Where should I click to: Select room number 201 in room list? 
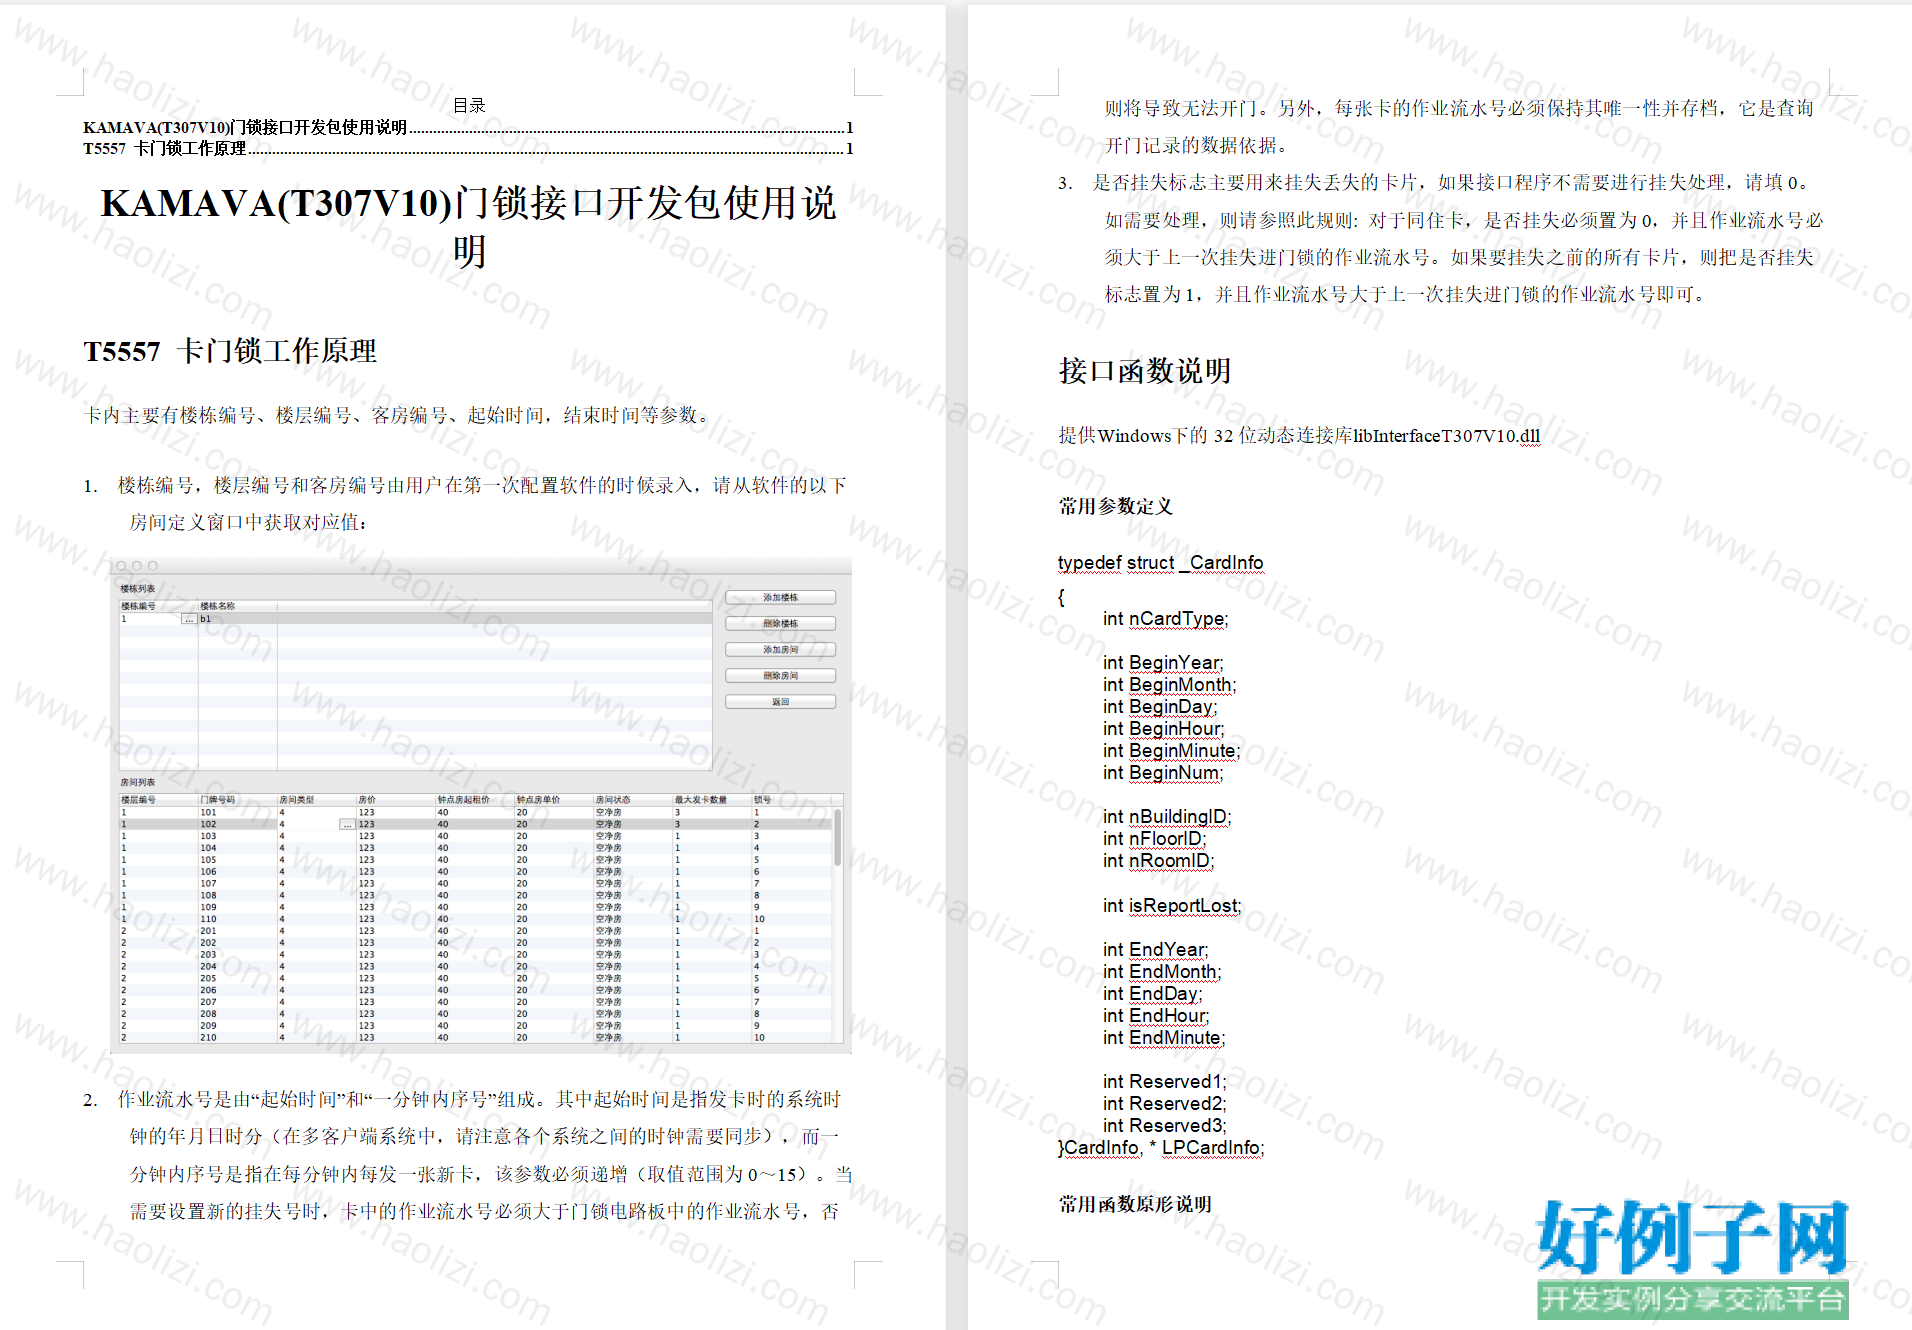click(208, 931)
